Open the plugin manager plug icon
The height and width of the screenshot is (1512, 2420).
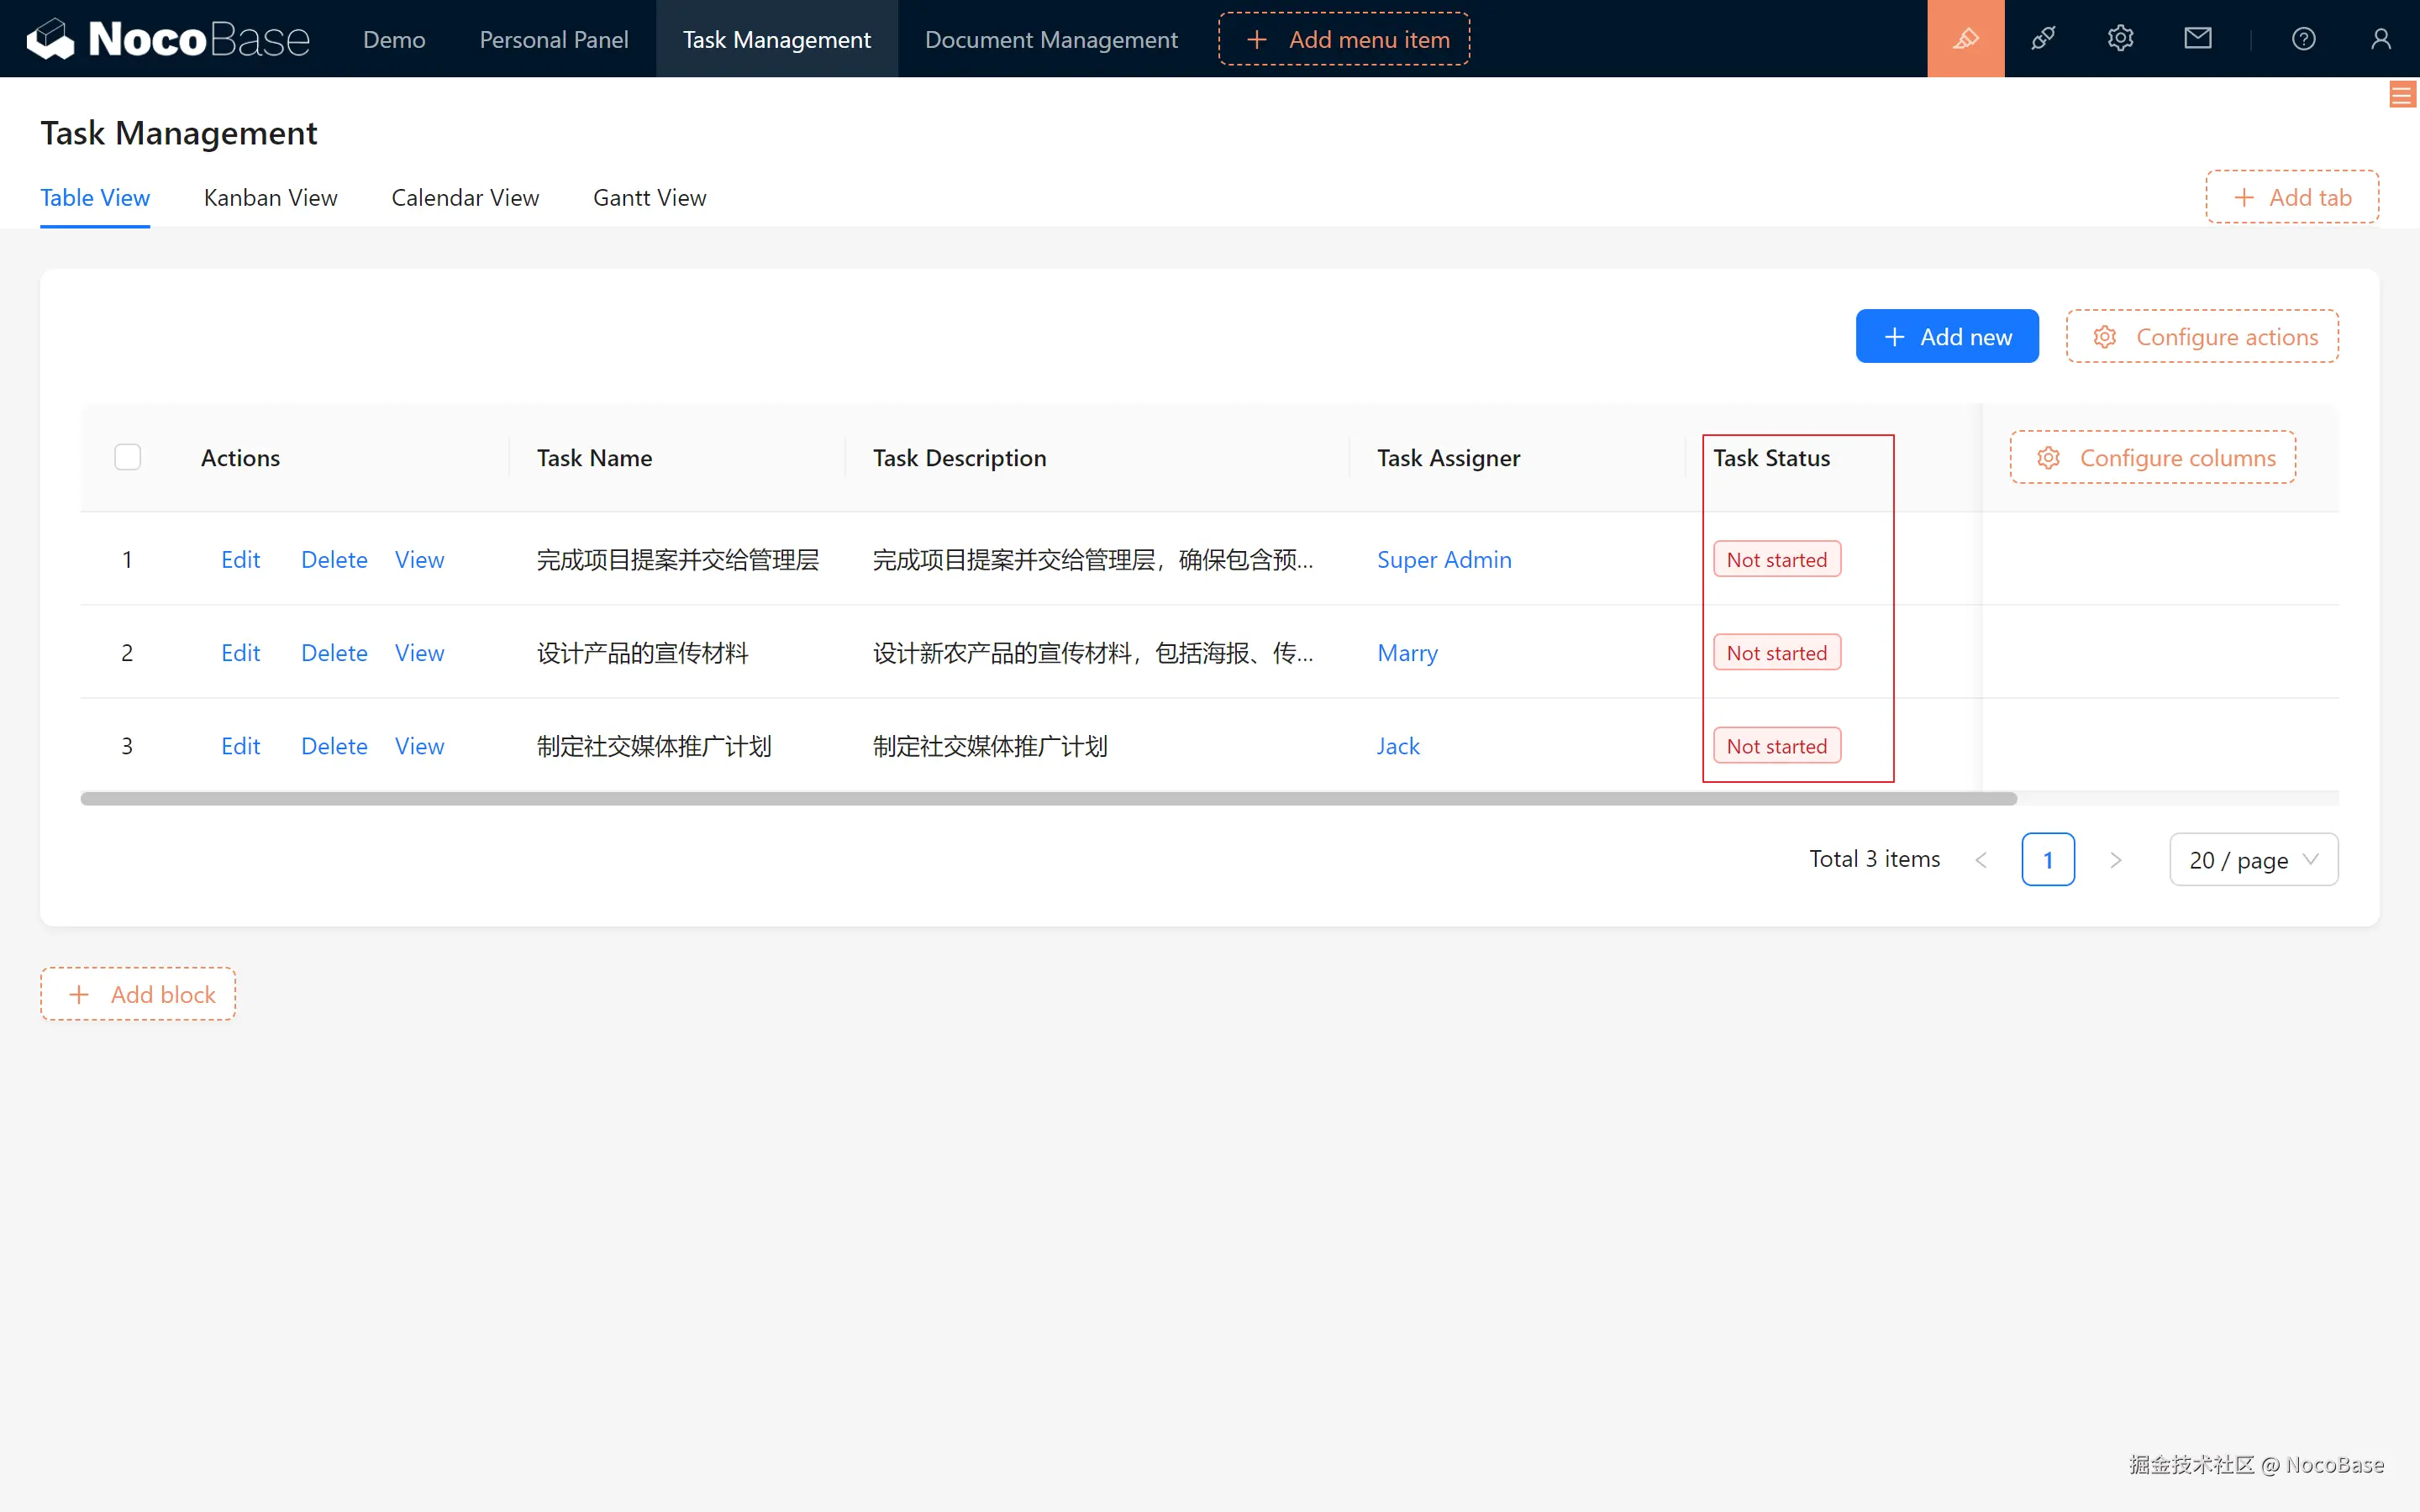2043,39
